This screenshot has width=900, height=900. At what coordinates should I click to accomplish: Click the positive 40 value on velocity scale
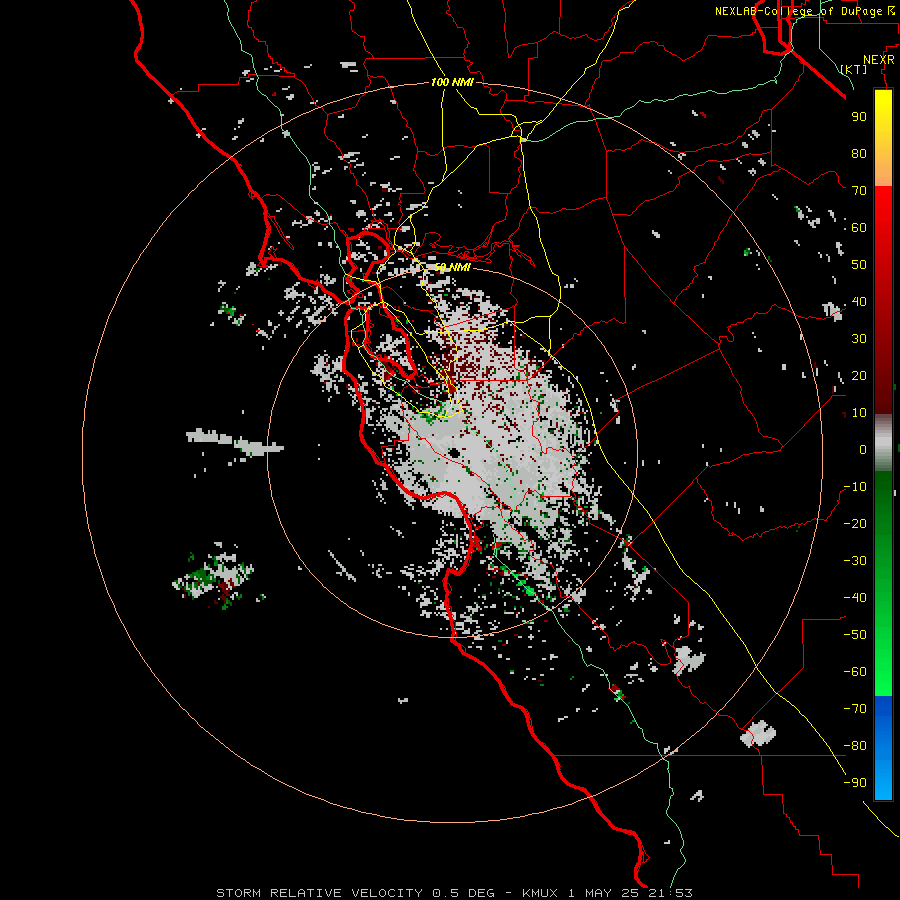tap(859, 302)
